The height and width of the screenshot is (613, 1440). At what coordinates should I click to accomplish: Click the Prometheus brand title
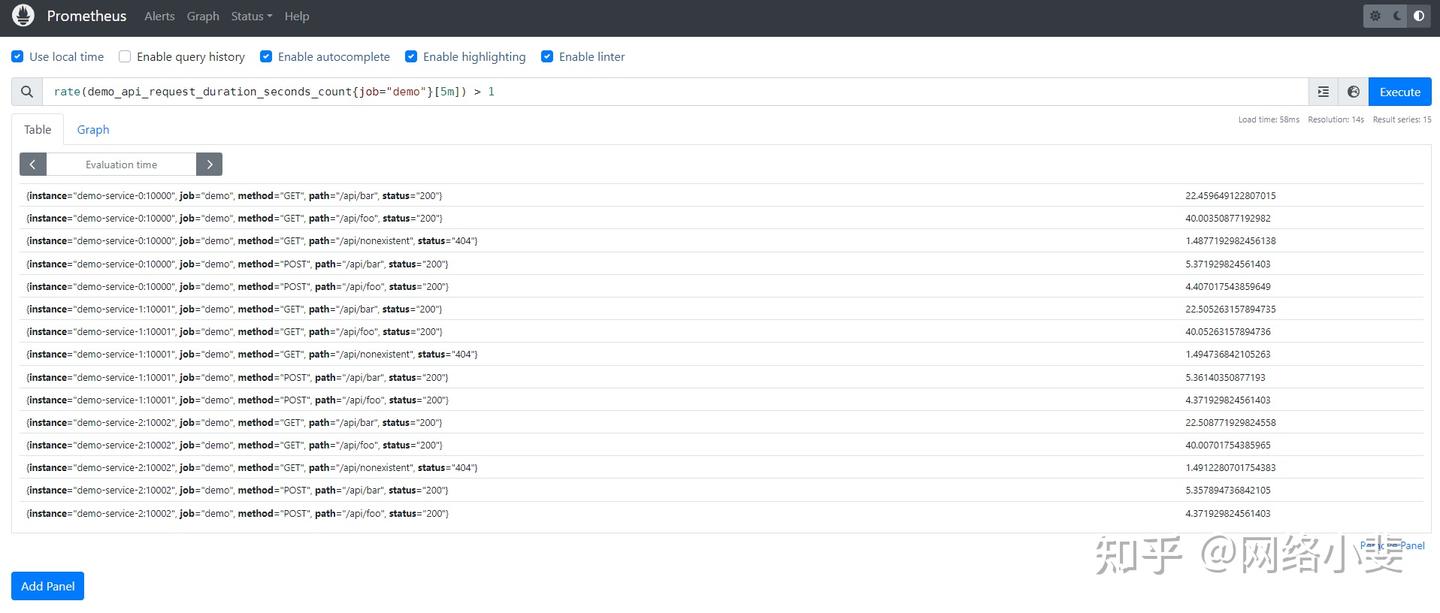pos(87,16)
